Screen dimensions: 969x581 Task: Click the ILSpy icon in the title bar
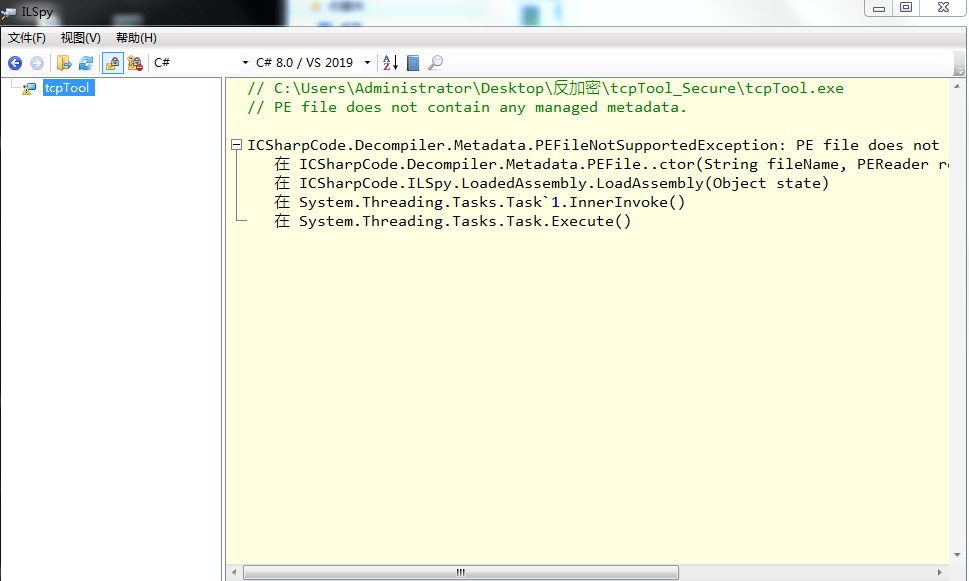(x=8, y=11)
